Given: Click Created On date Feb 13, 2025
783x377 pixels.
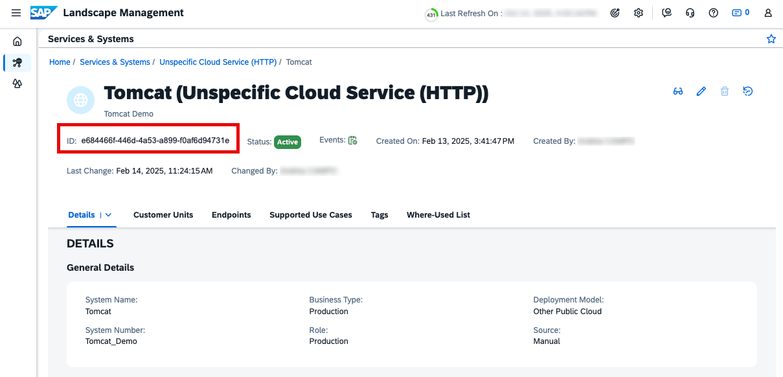Looking at the screenshot, I should (468, 141).
